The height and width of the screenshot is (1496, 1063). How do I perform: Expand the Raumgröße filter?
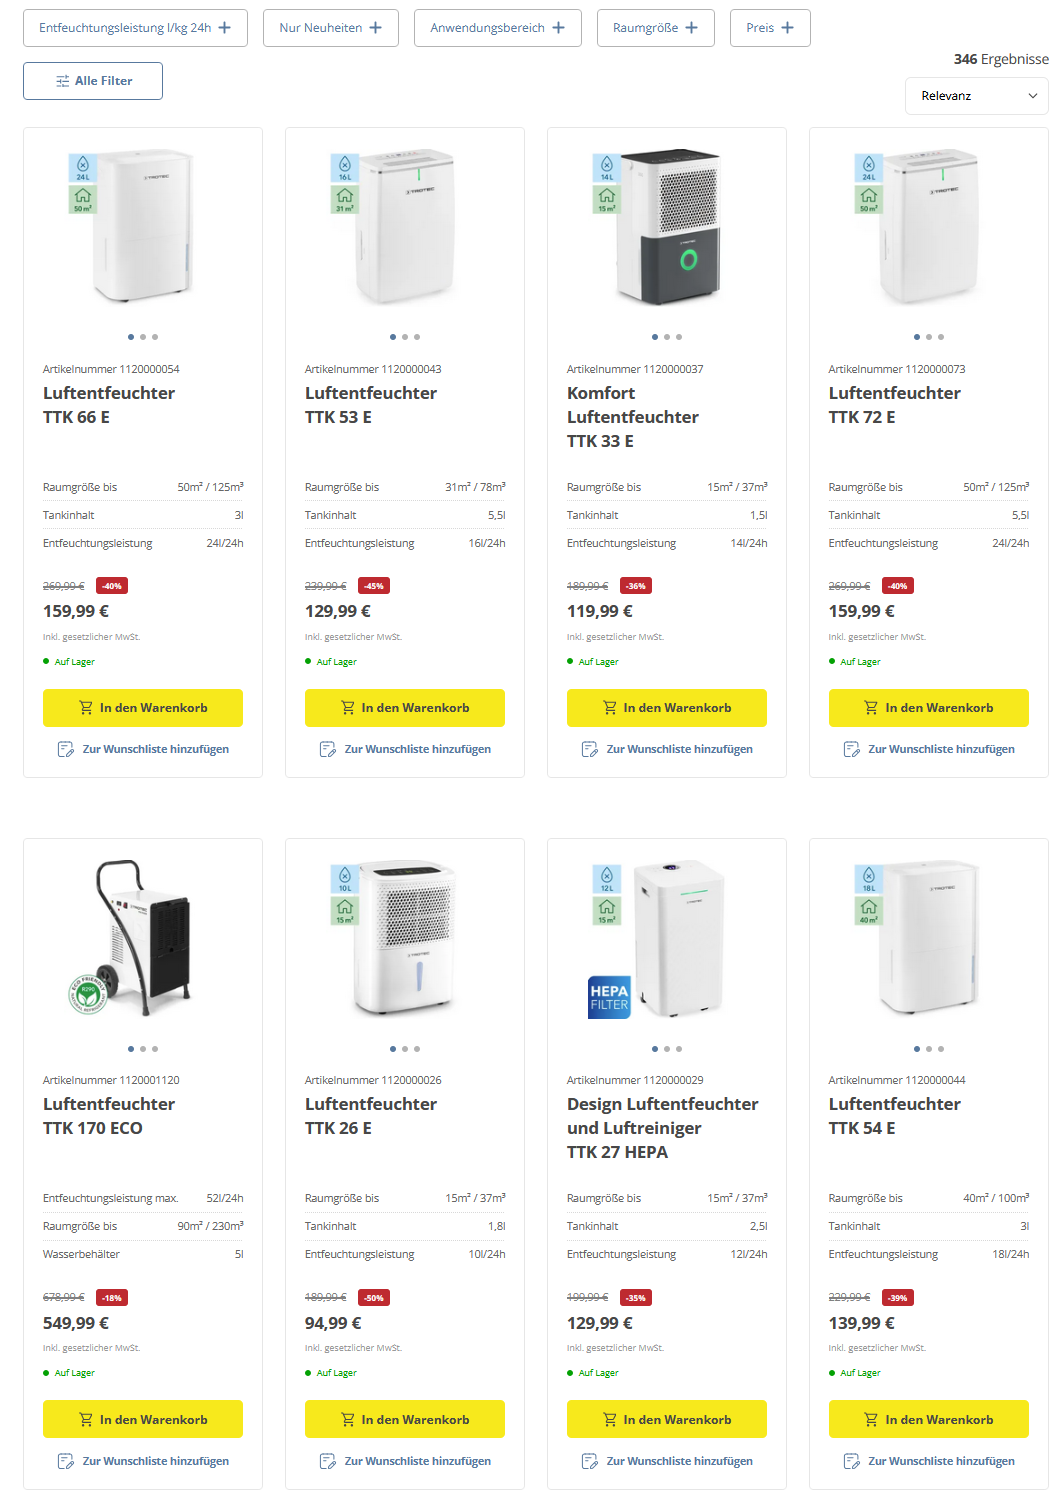[655, 28]
